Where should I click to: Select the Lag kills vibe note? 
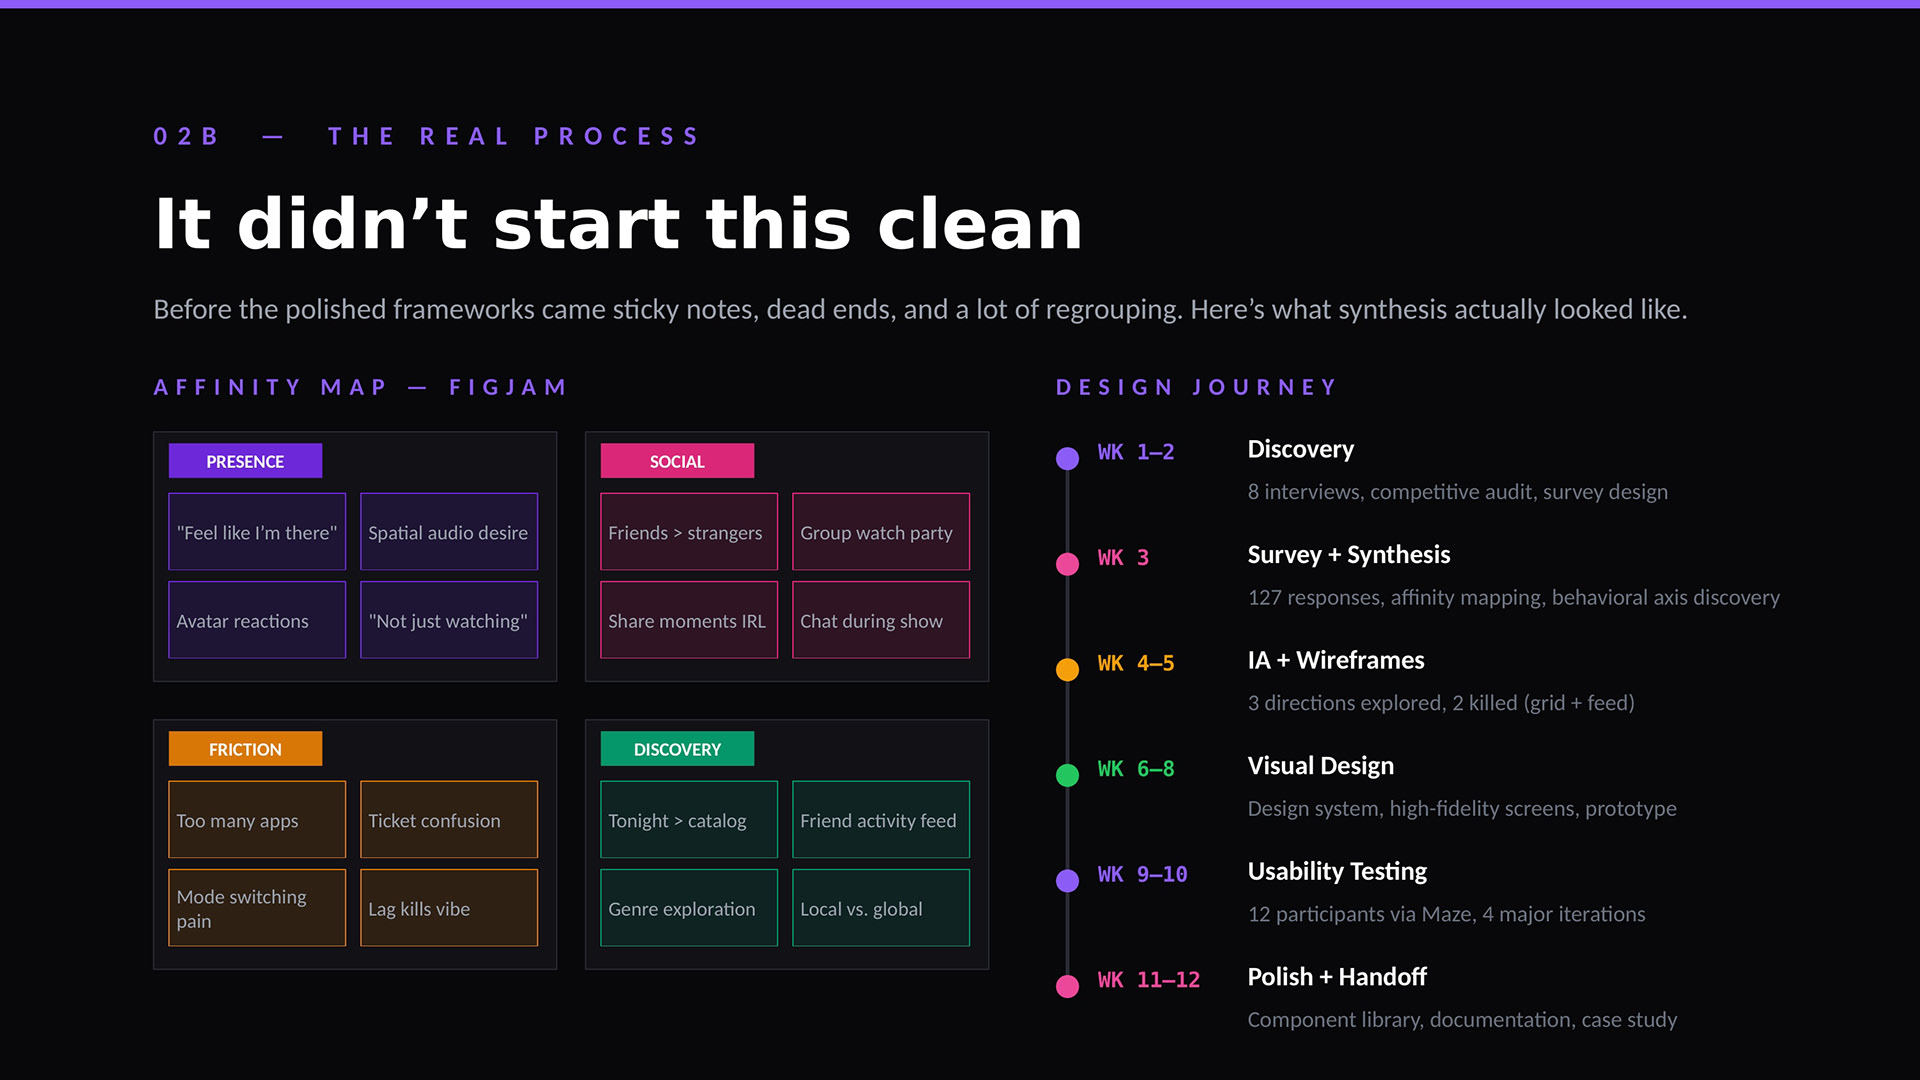449,908
